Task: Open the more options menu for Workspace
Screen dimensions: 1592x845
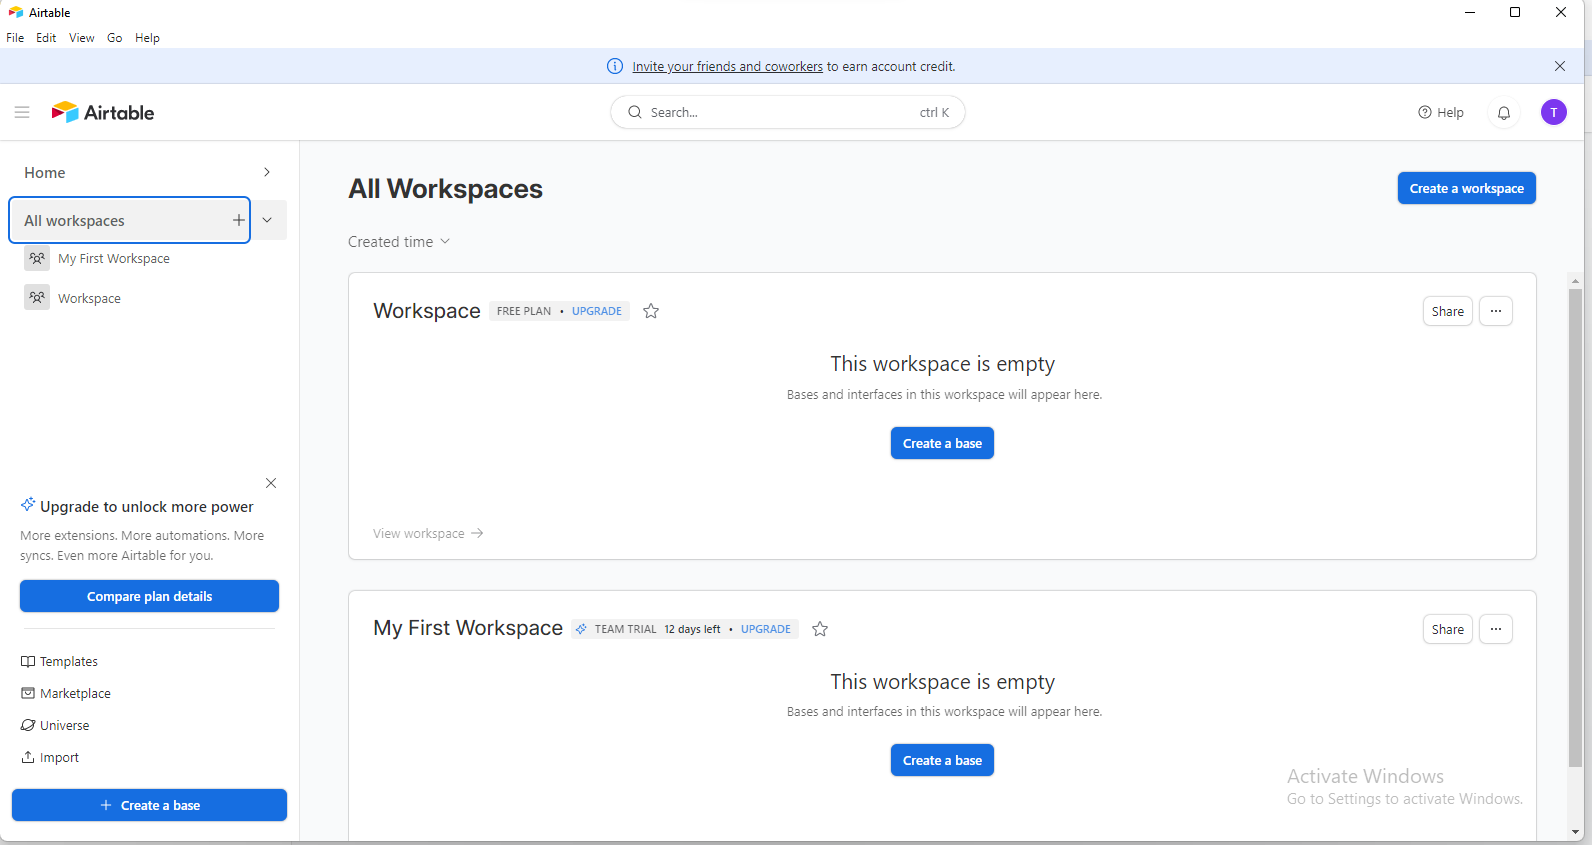Action: point(1496,311)
